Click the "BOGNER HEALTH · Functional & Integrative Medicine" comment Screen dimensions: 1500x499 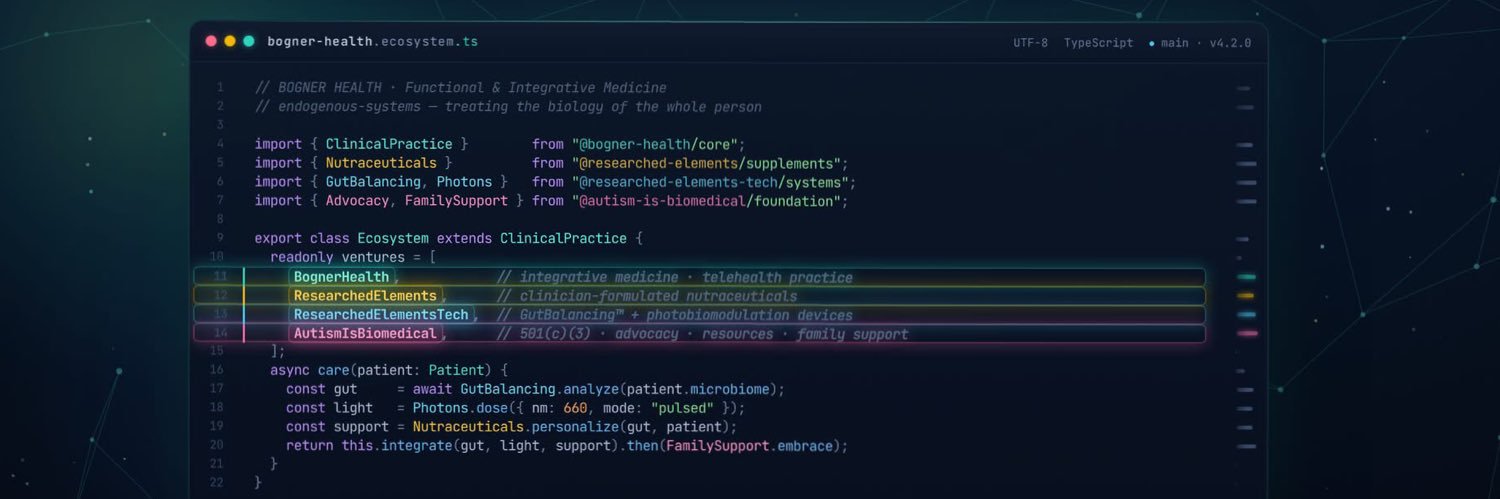pos(460,88)
